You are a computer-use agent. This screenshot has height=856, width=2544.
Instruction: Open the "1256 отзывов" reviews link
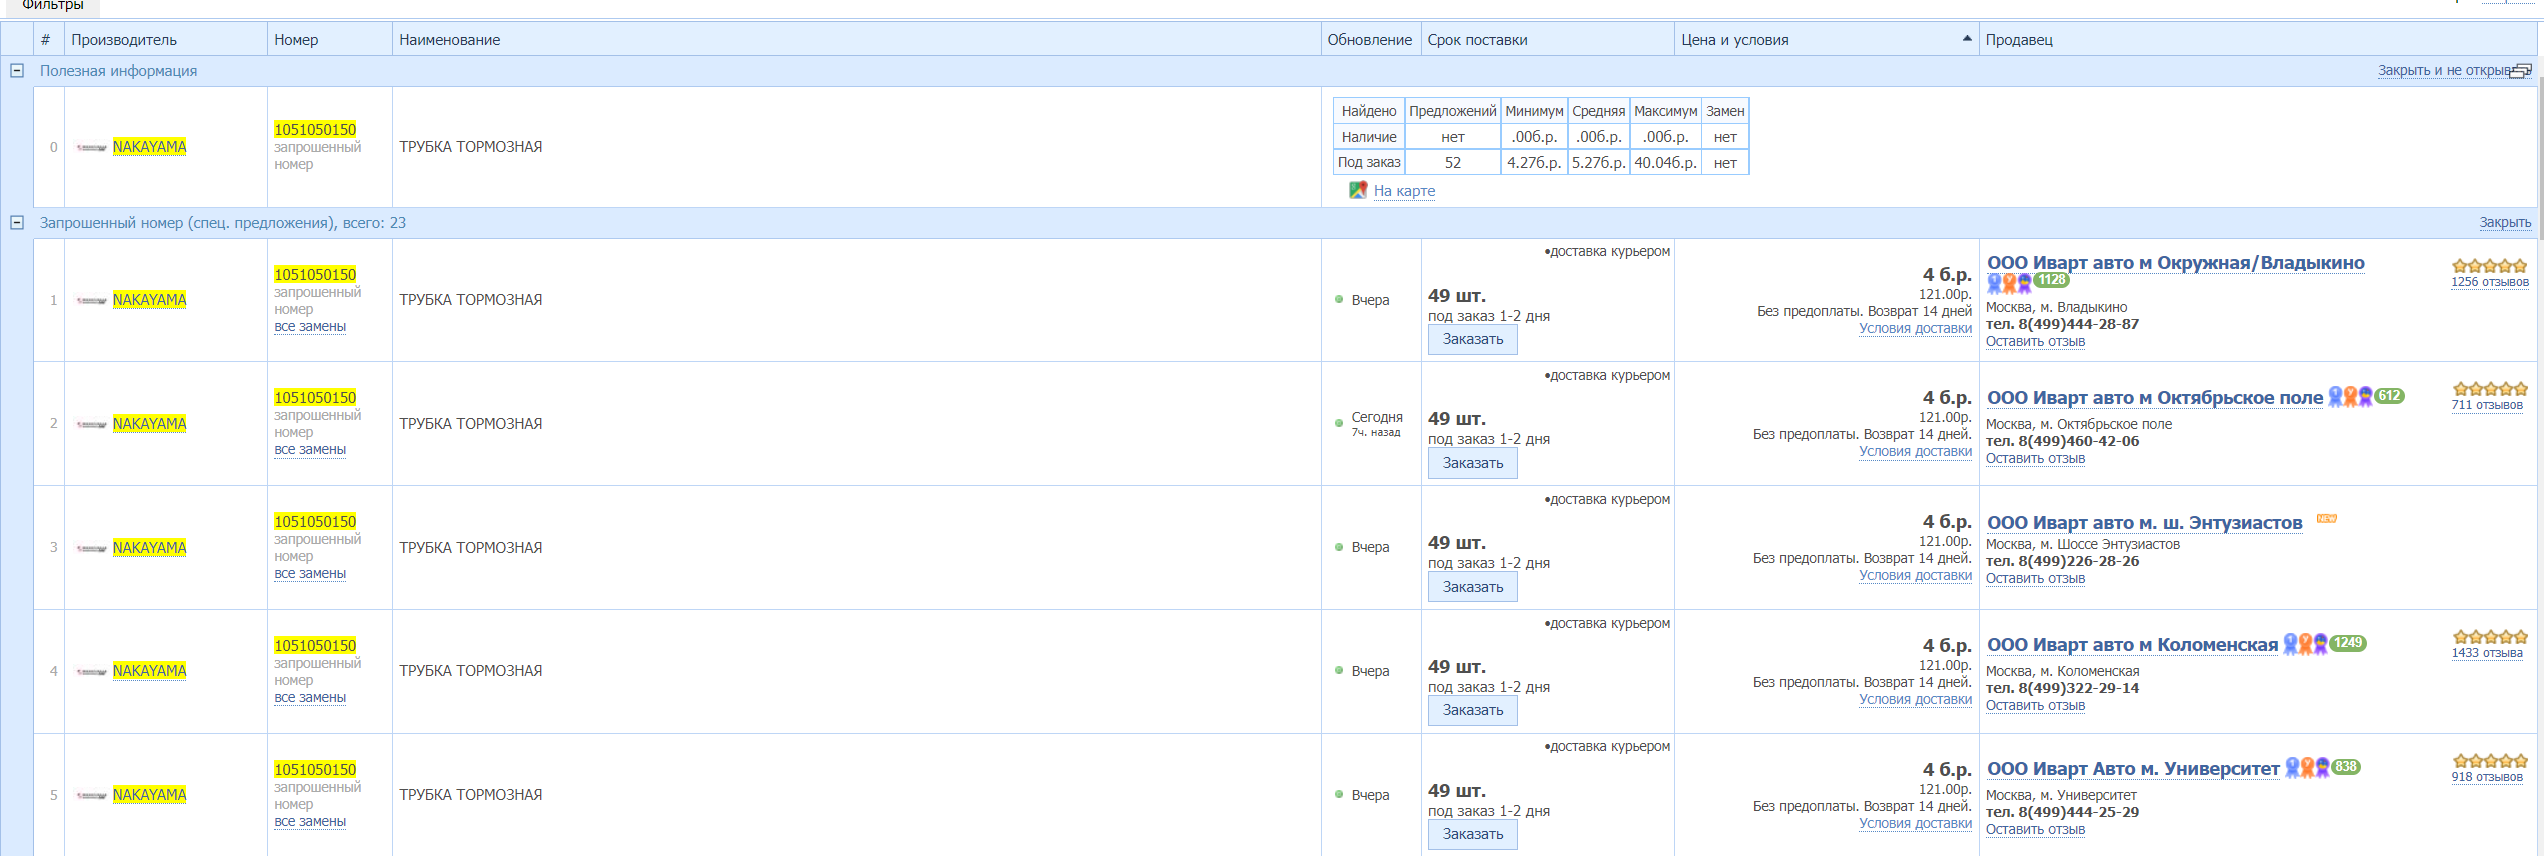coord(2490,282)
